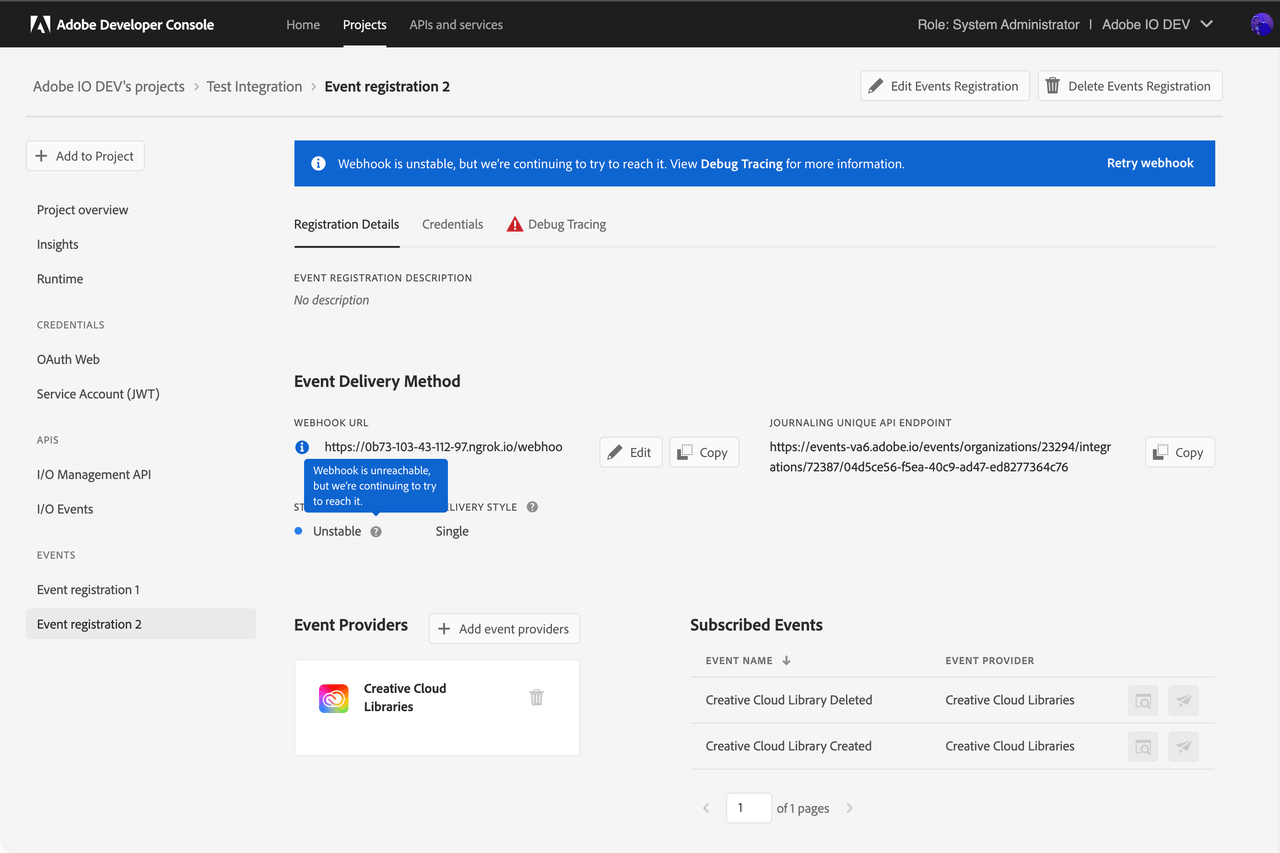The width and height of the screenshot is (1280, 853).
Task: Click the Single delivery style value
Action: click(452, 531)
